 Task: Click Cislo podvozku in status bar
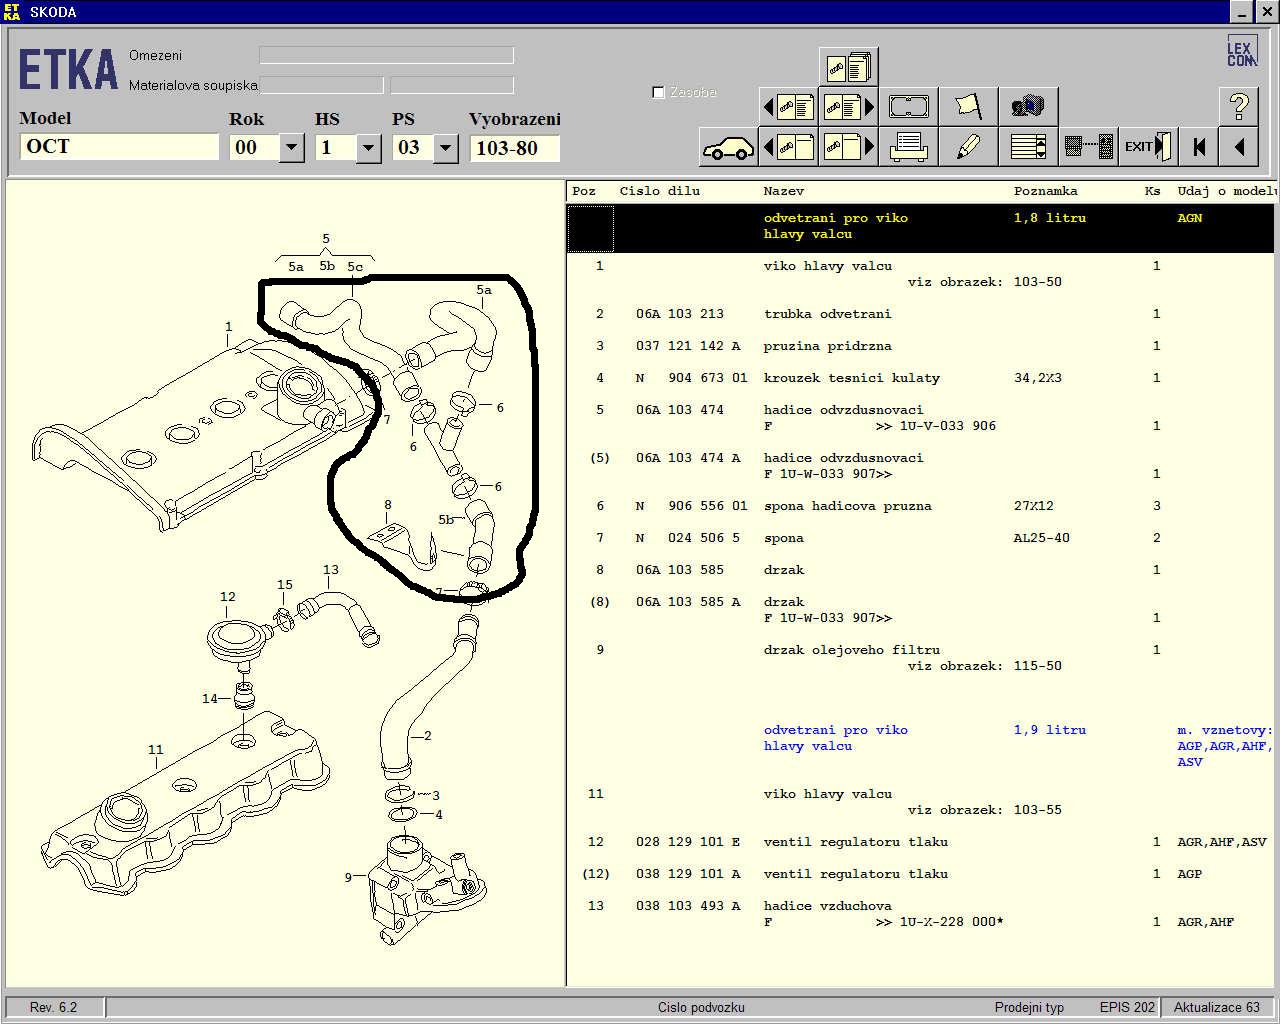pos(701,1007)
